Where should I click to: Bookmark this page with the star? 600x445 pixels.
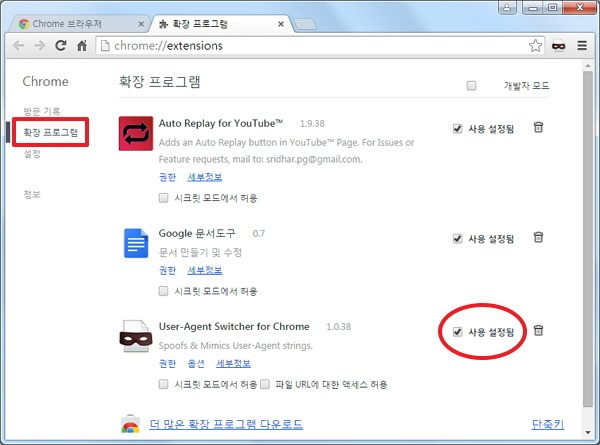[x=535, y=46]
